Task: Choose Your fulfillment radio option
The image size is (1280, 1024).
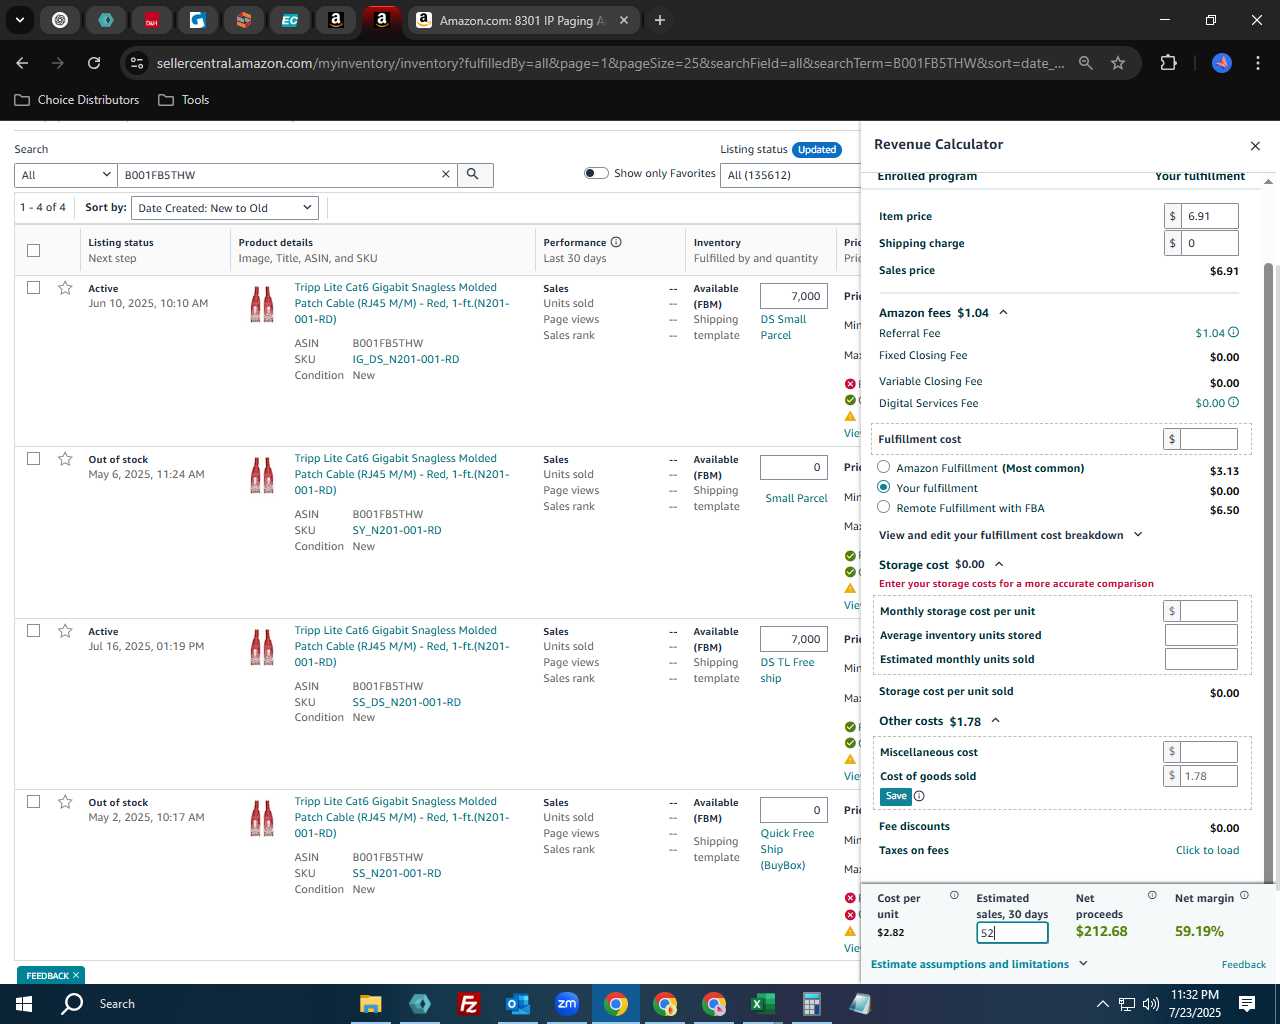Action: point(884,487)
